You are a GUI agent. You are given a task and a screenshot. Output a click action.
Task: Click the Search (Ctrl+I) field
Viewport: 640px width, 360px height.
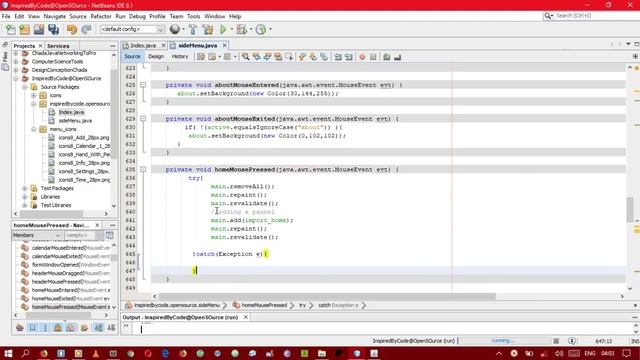coord(591,16)
